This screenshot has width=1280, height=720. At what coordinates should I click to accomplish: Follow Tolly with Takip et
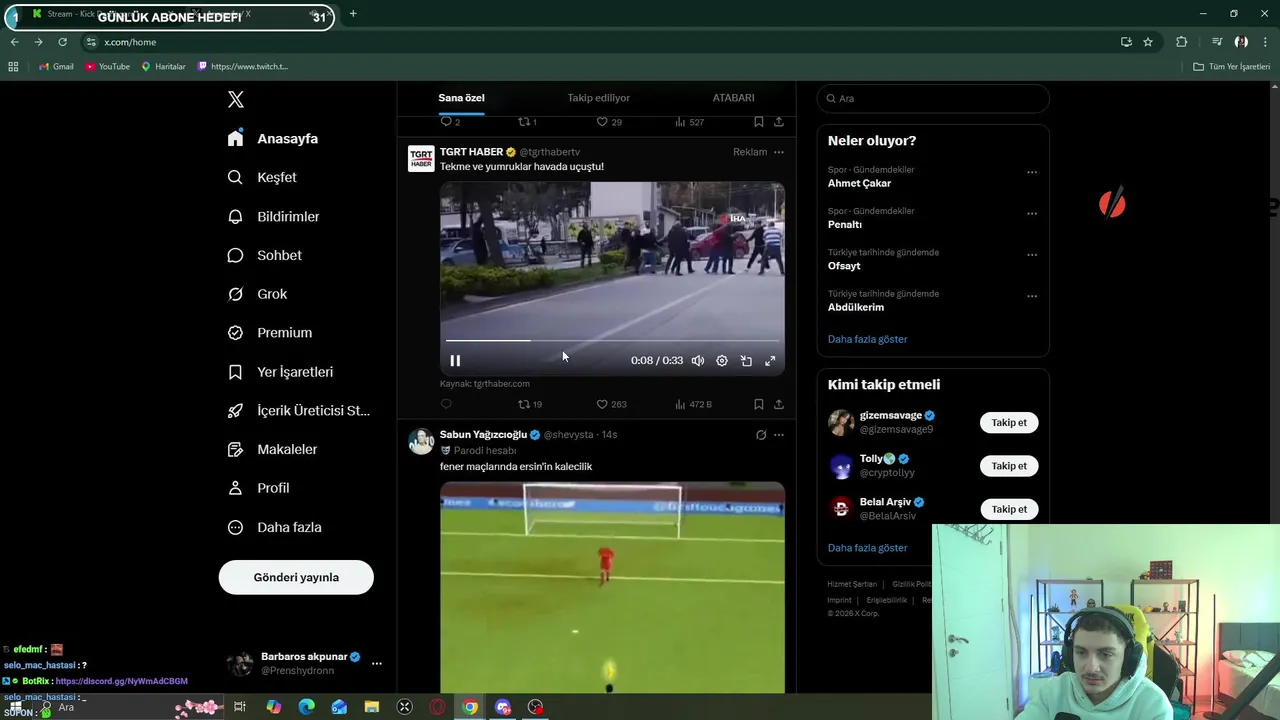1009,466
